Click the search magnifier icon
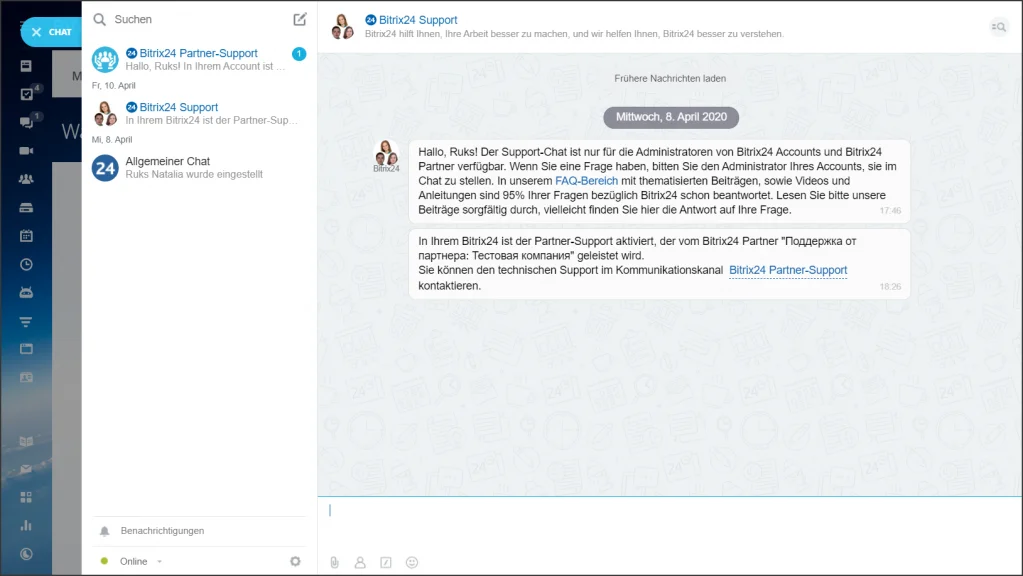 tap(99, 20)
